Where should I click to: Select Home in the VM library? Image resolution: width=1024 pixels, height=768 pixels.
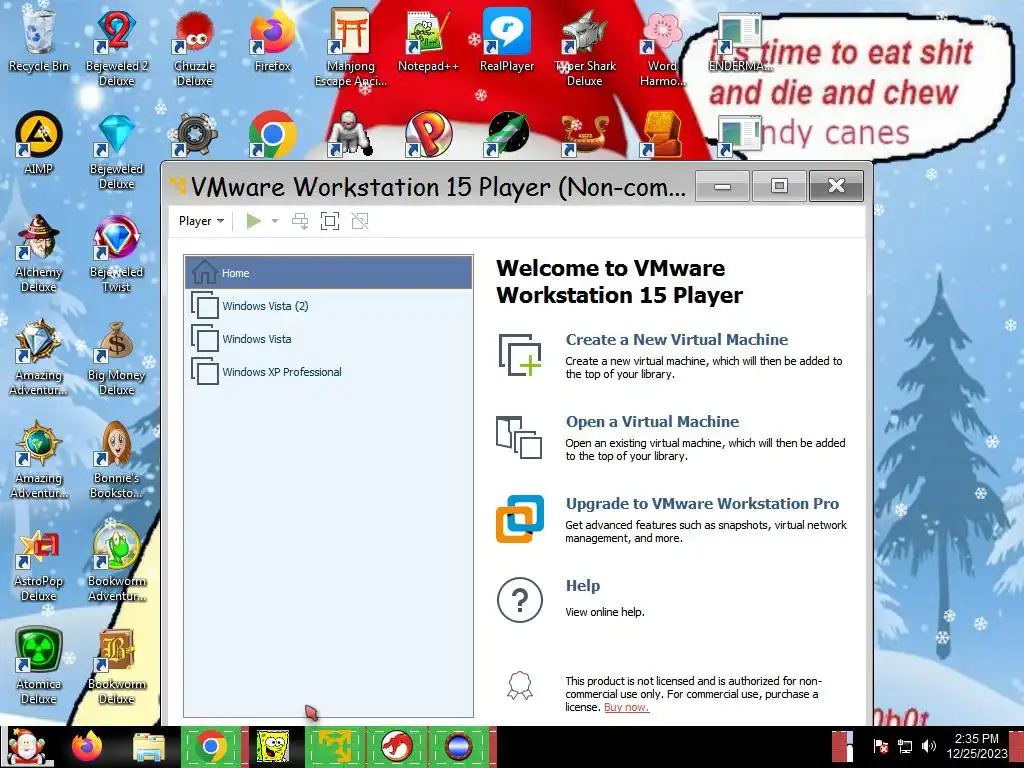coord(328,273)
